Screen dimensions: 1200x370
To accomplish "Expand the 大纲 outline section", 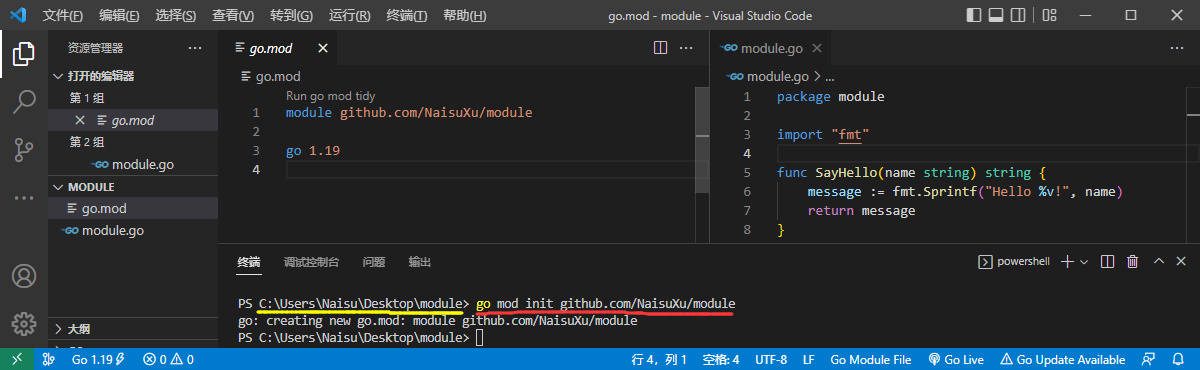I will pos(133,328).
